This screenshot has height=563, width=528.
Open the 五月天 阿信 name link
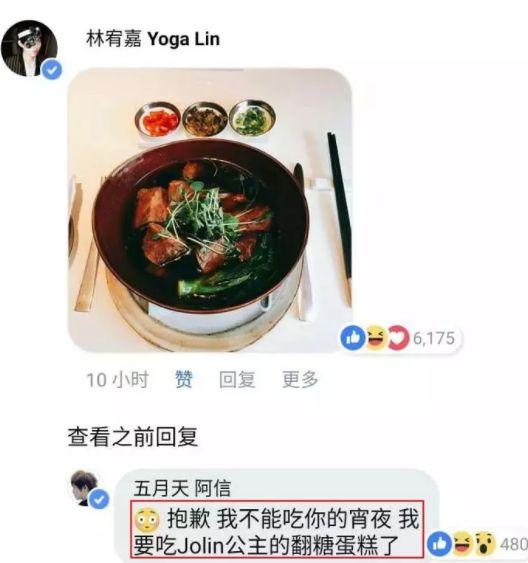click(182, 488)
